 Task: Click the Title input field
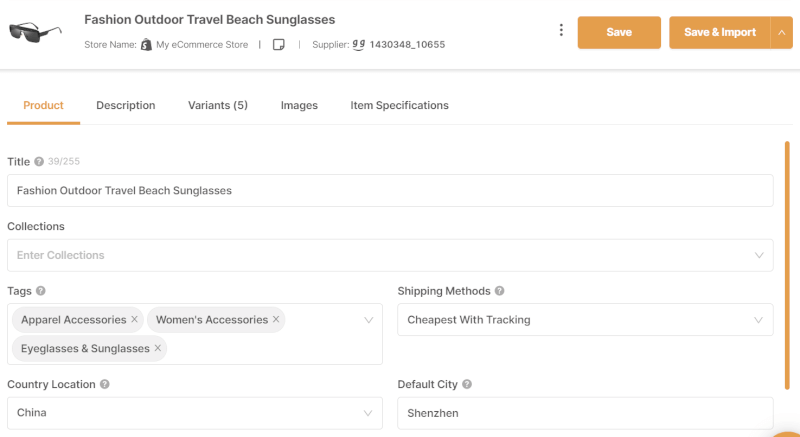(x=390, y=191)
